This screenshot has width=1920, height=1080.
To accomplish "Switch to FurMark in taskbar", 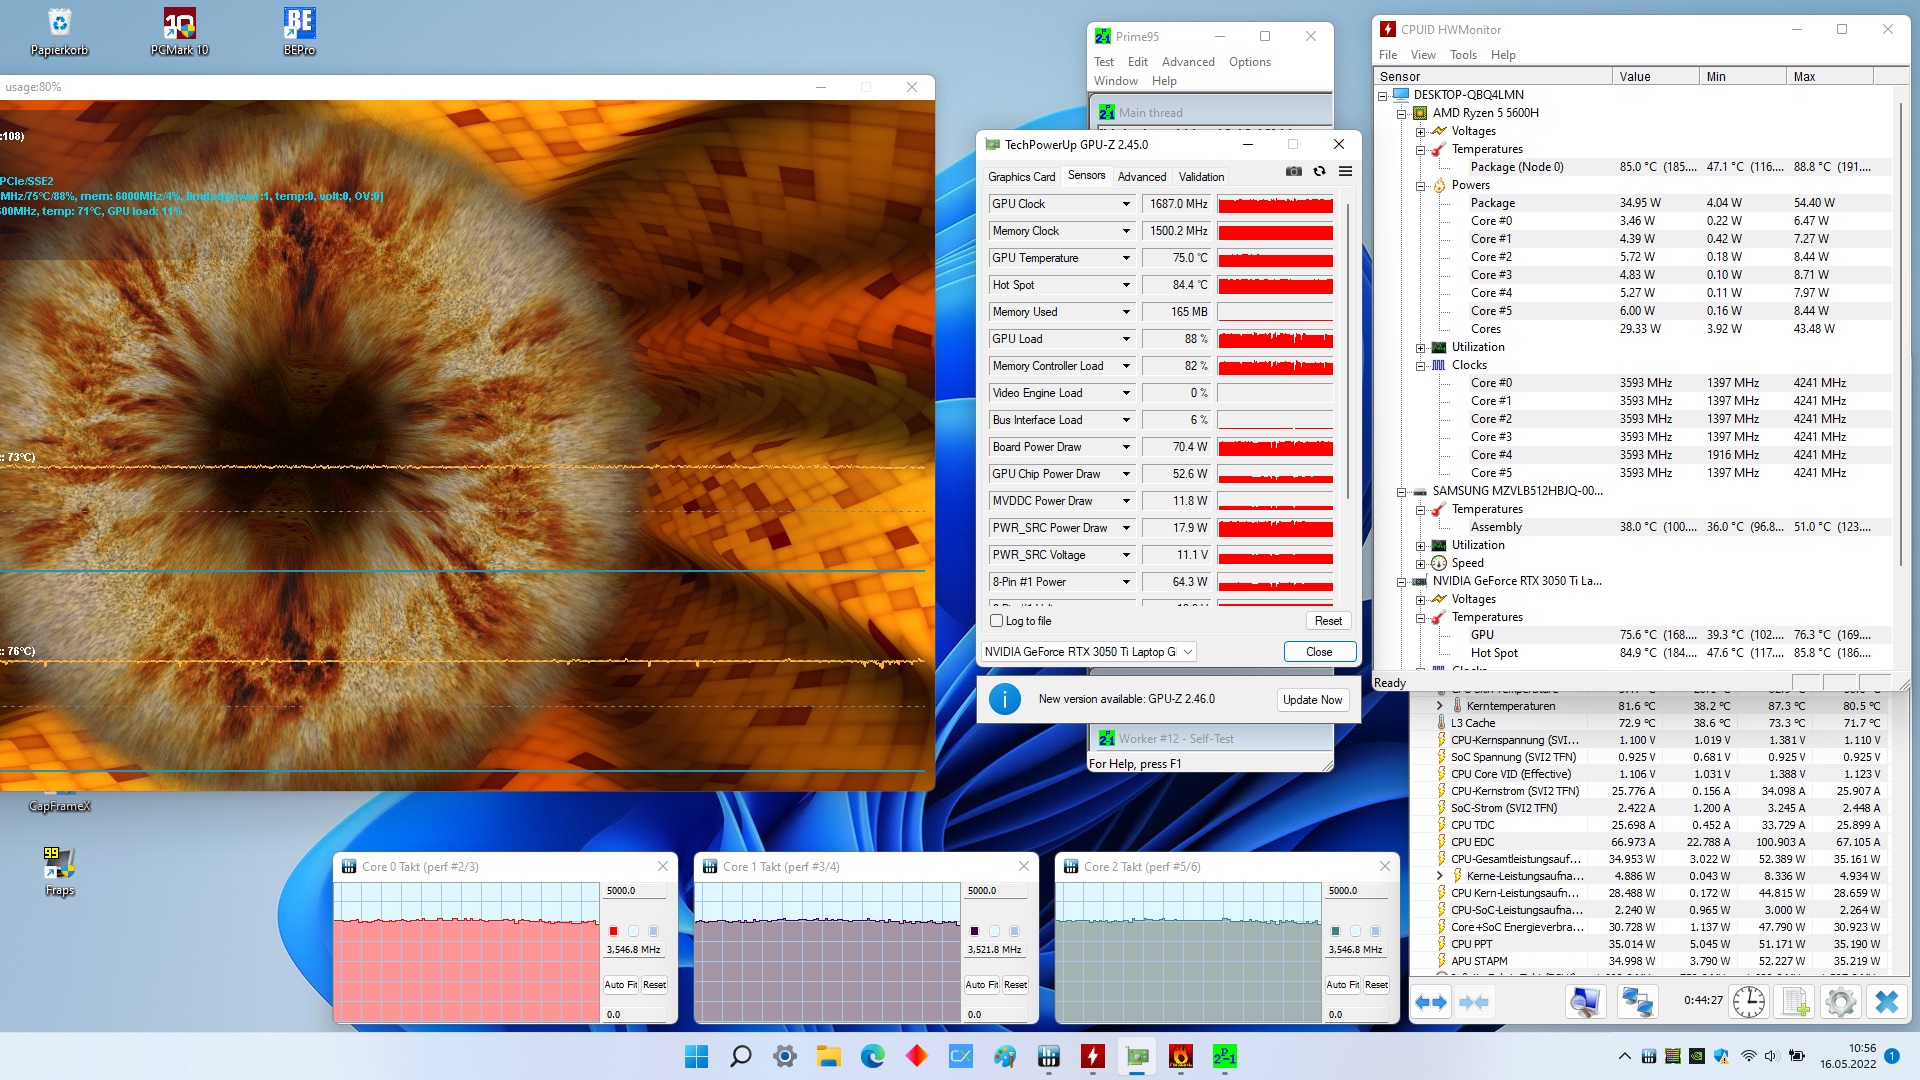I will [x=1181, y=1056].
